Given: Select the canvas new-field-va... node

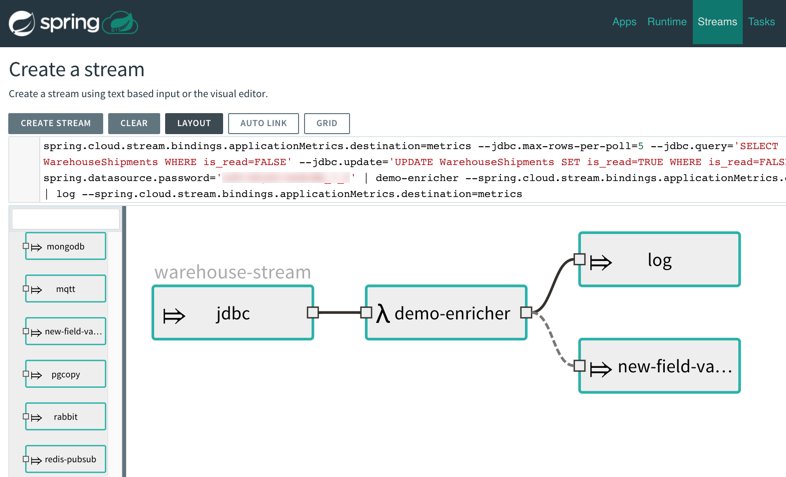Looking at the screenshot, I should pos(660,366).
